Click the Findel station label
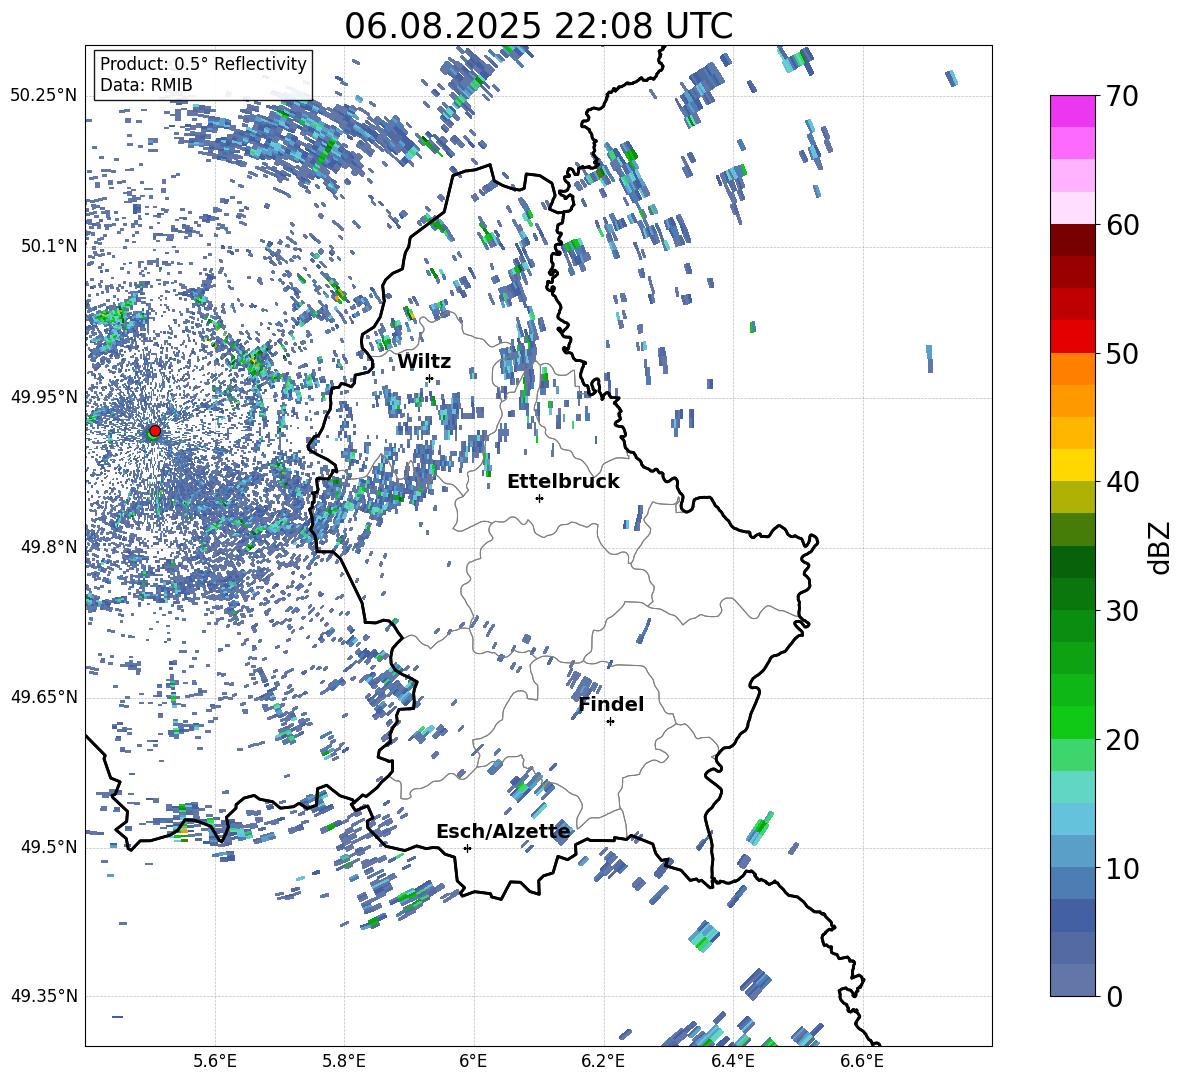Screen dimensions: 1184x1081 click(x=611, y=704)
